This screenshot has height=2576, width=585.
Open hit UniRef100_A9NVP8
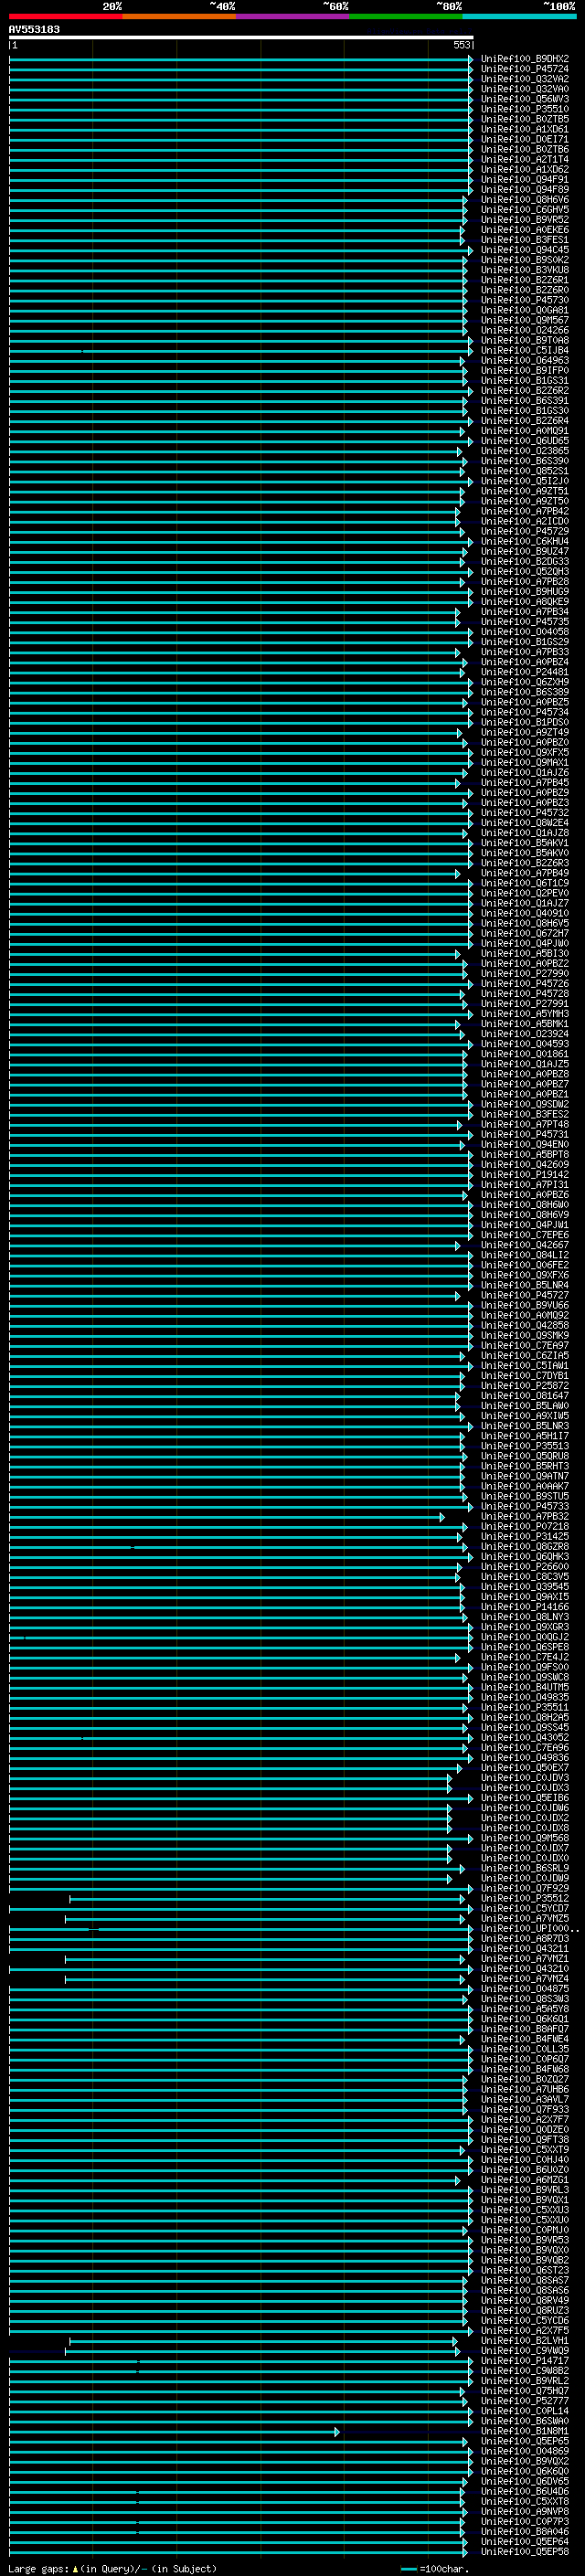[x=525, y=2511]
